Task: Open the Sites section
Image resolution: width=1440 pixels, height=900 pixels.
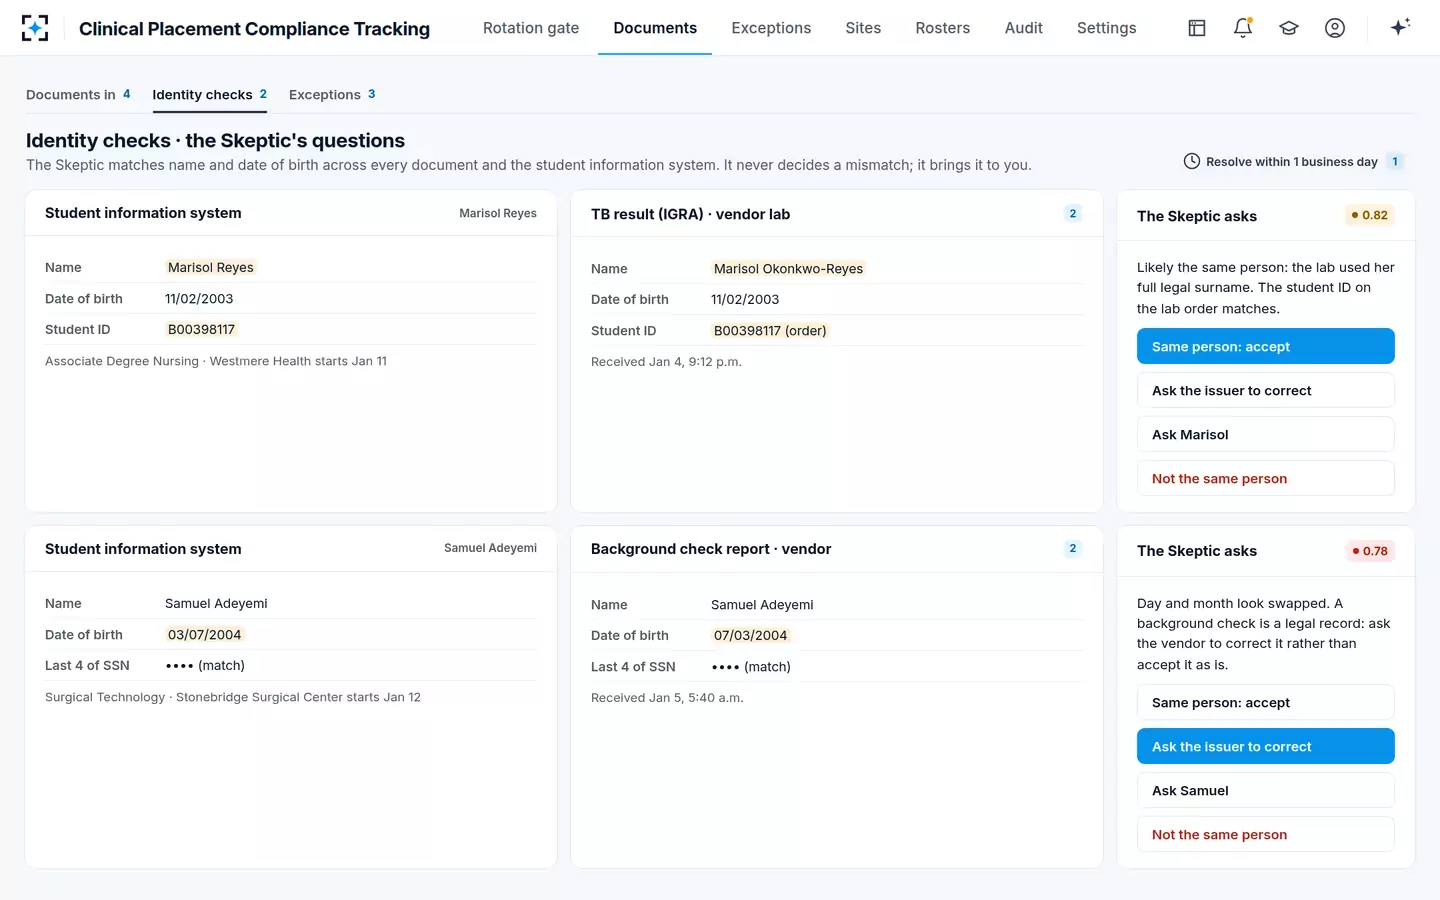Action: [863, 28]
